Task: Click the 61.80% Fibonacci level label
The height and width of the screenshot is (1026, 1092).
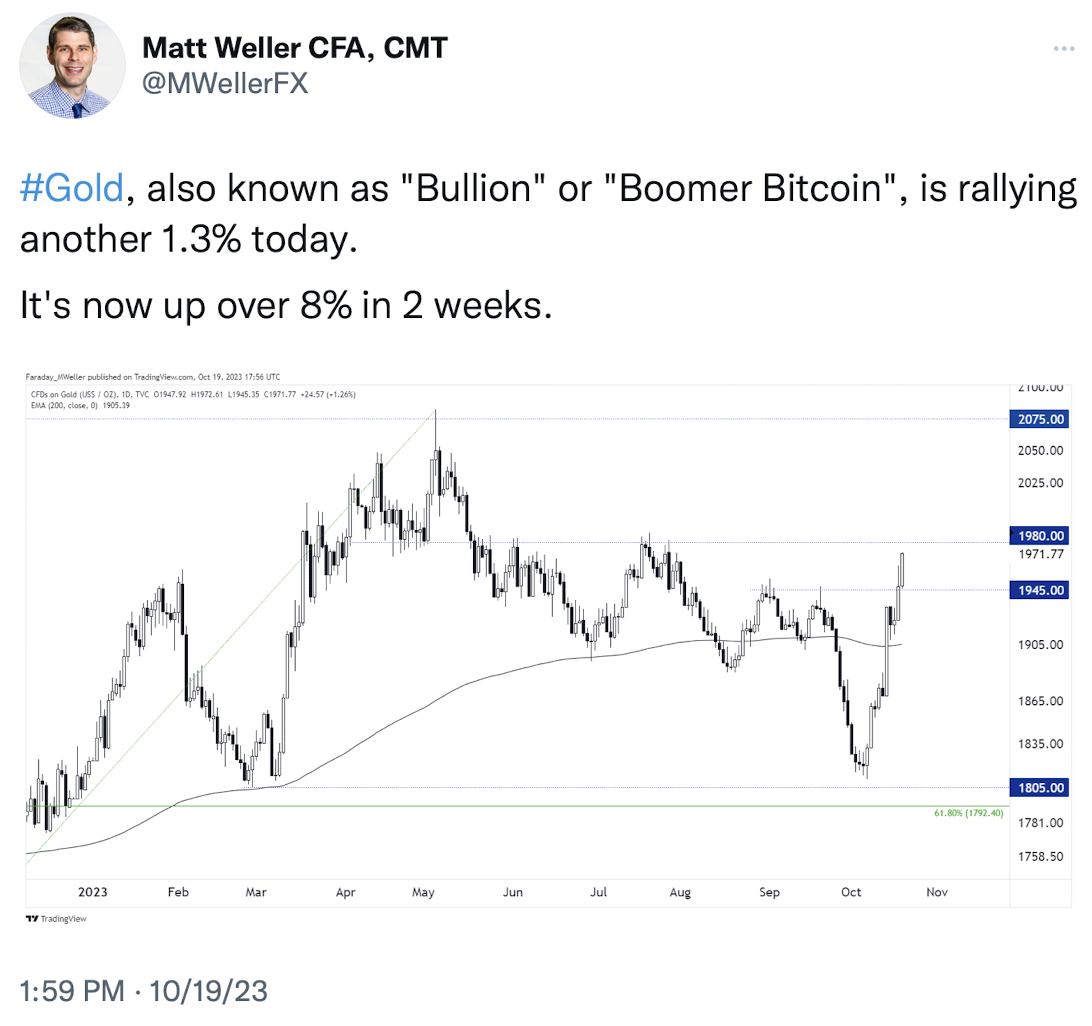Action: (x=968, y=813)
